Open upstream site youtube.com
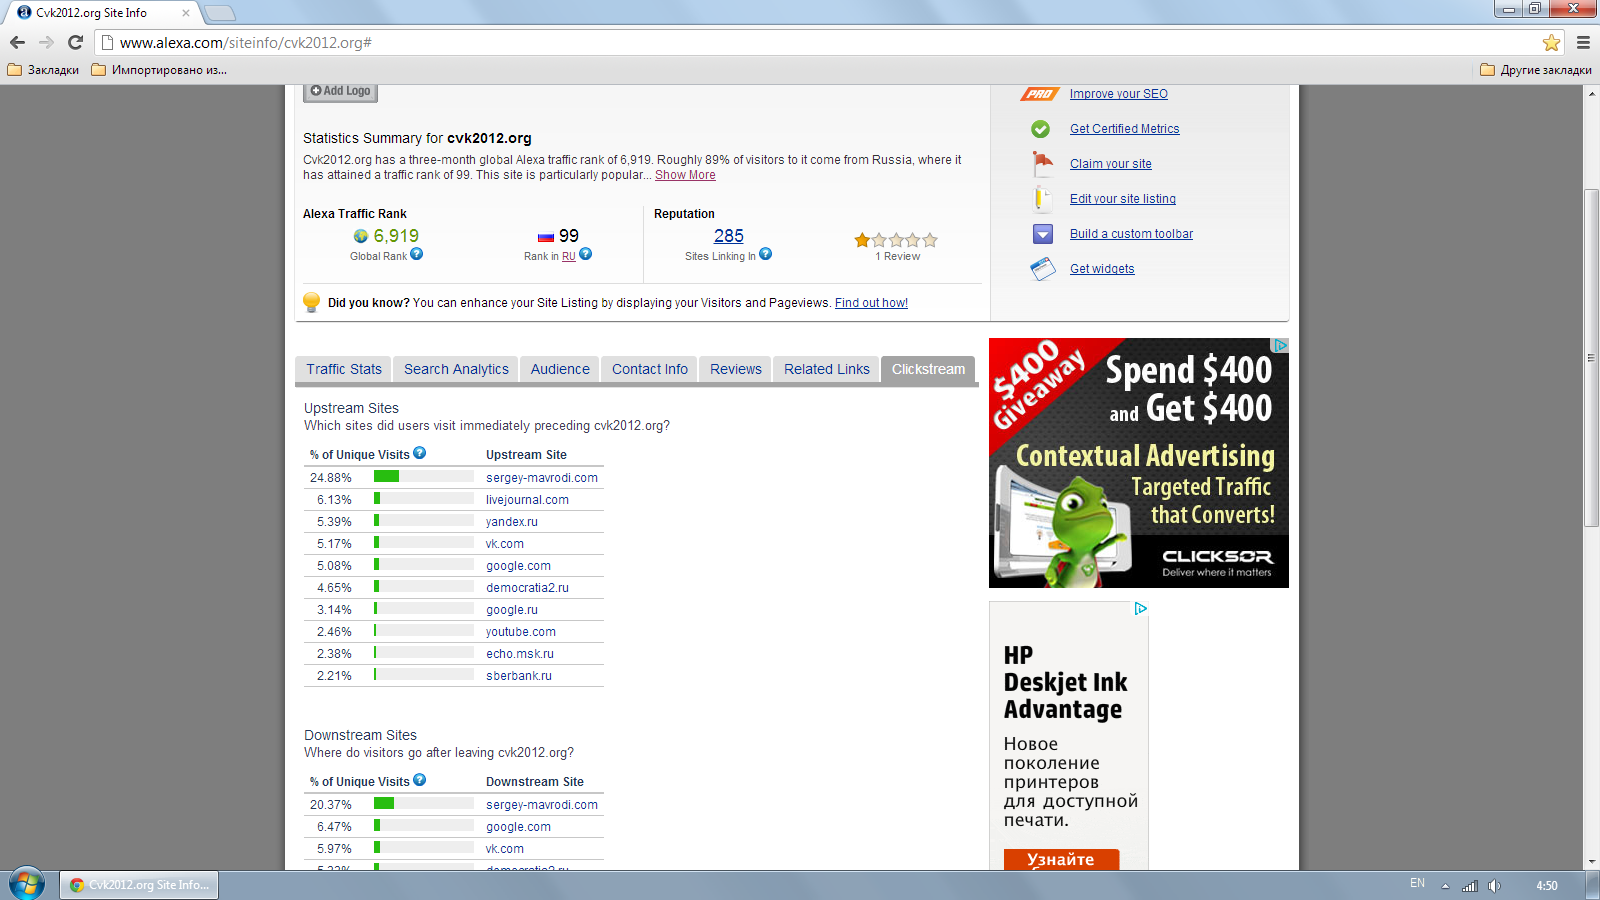This screenshot has width=1600, height=900. (x=521, y=632)
